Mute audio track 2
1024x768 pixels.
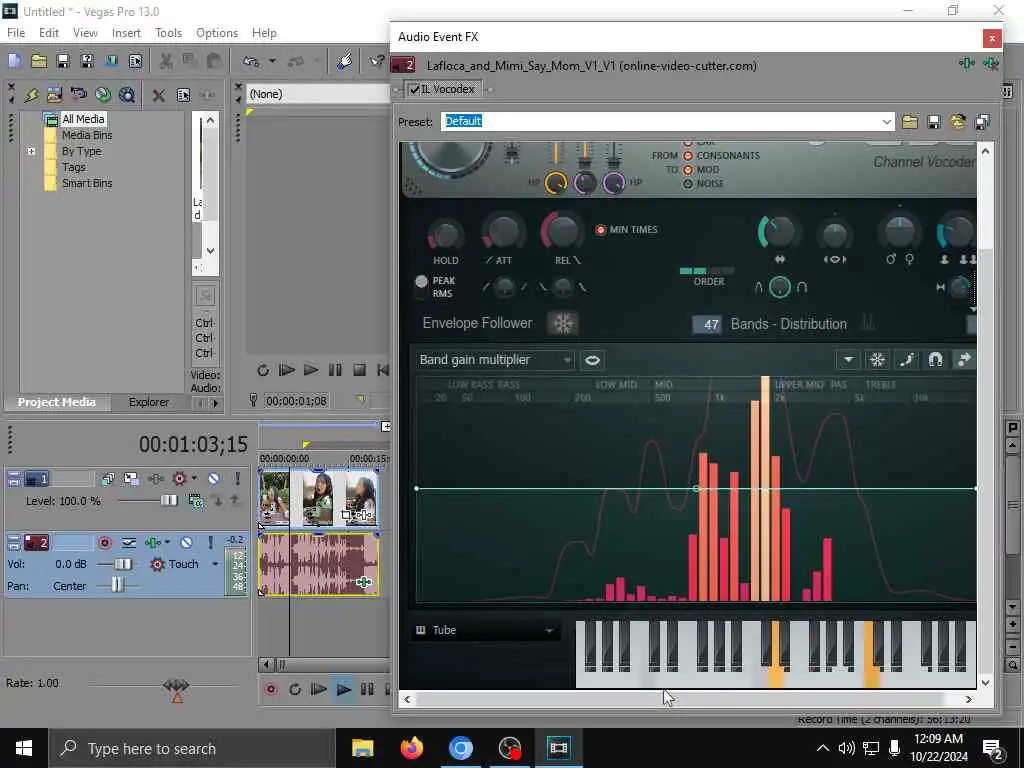tap(186, 543)
